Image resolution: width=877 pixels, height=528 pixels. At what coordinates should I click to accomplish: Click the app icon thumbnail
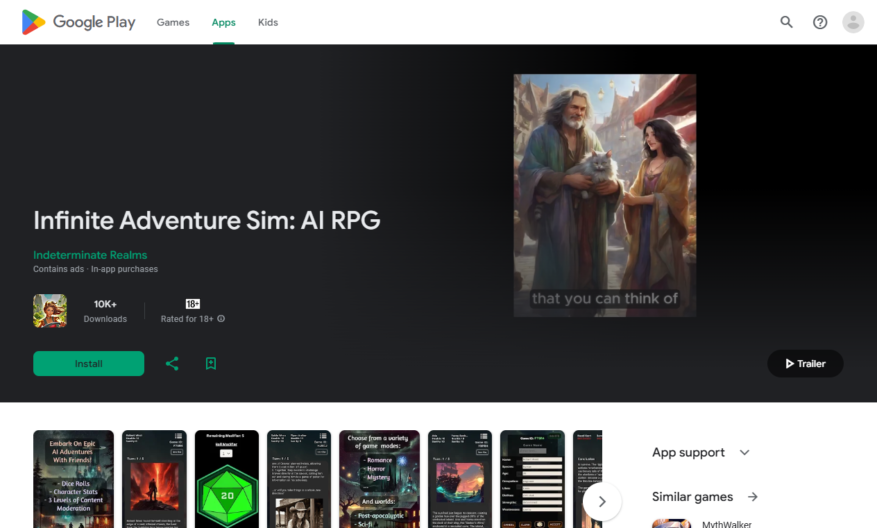pyautogui.click(x=50, y=311)
